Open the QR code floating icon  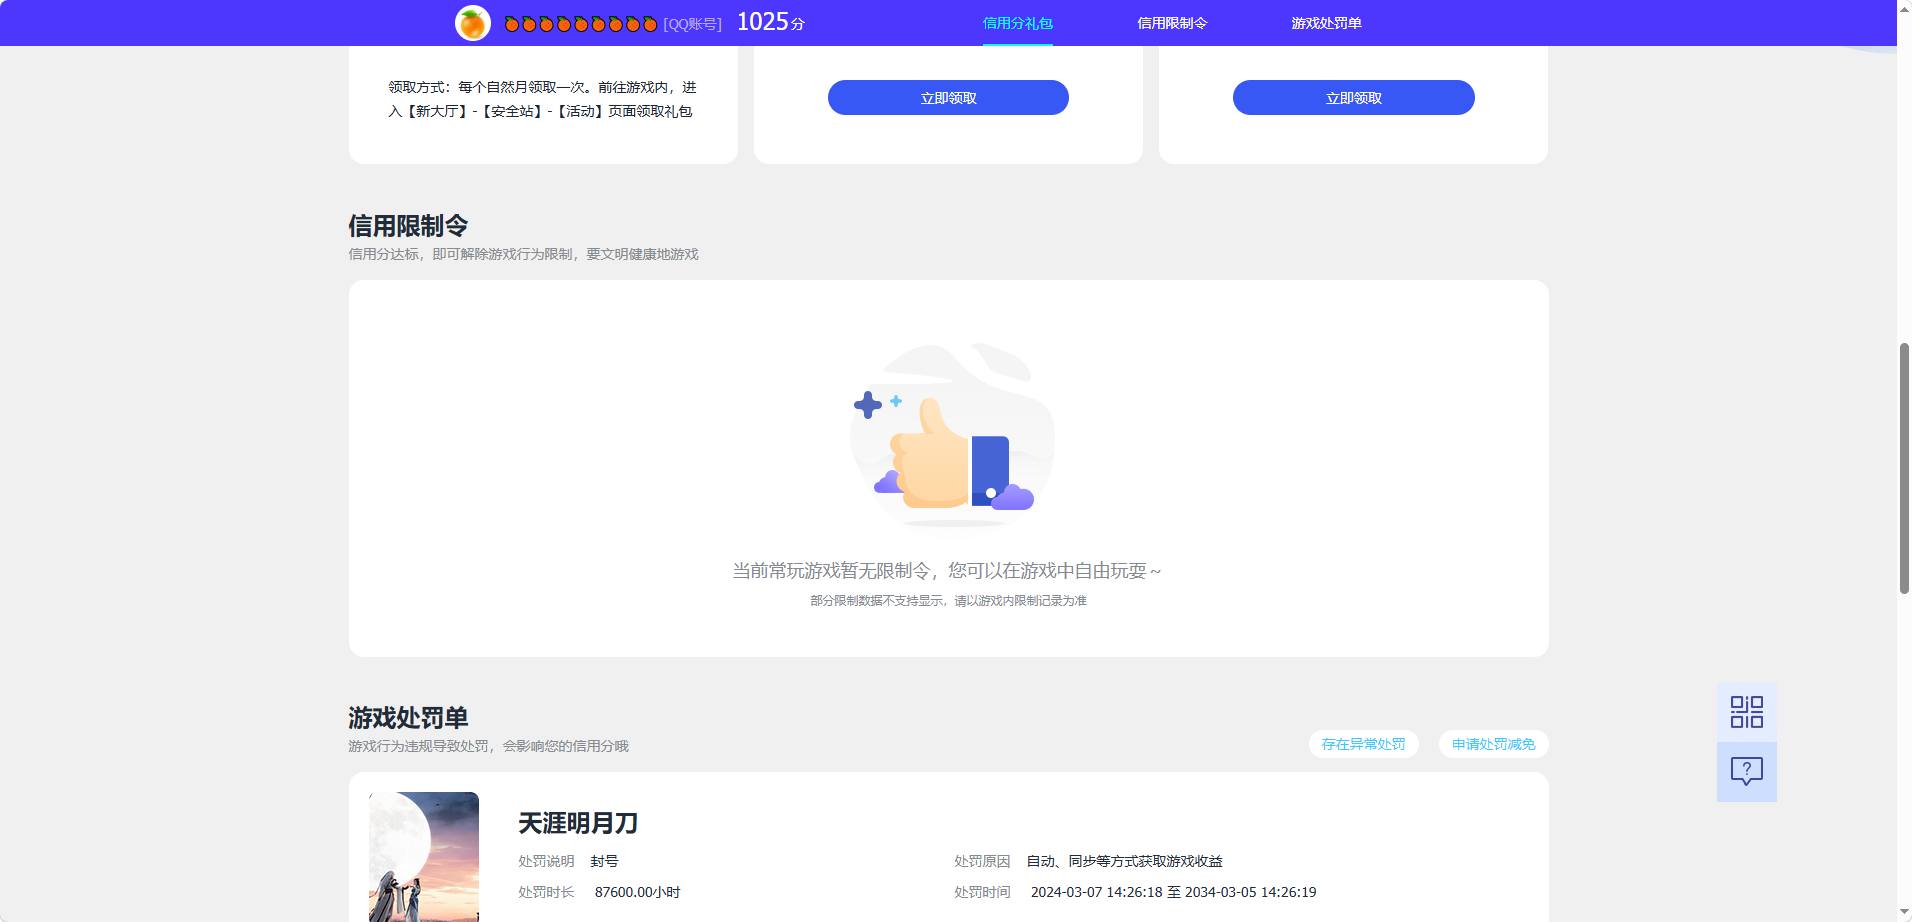(1746, 712)
